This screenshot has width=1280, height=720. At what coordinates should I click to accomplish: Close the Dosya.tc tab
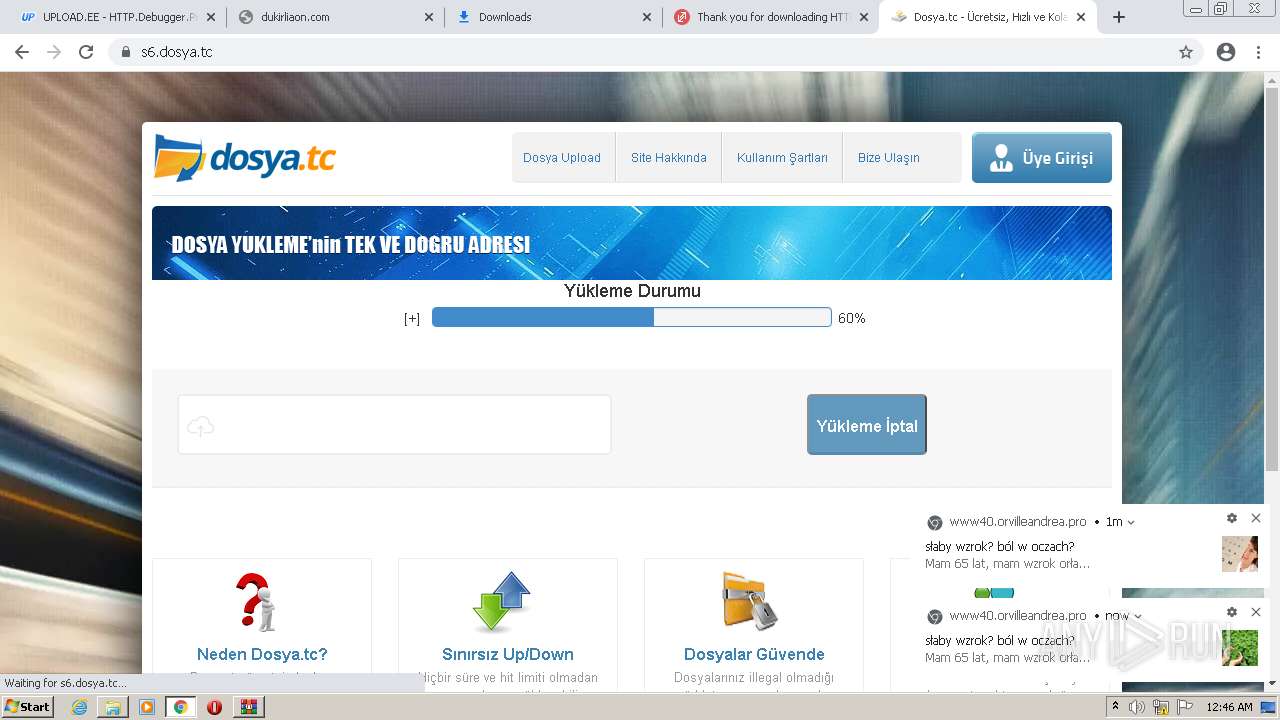click(x=1081, y=17)
